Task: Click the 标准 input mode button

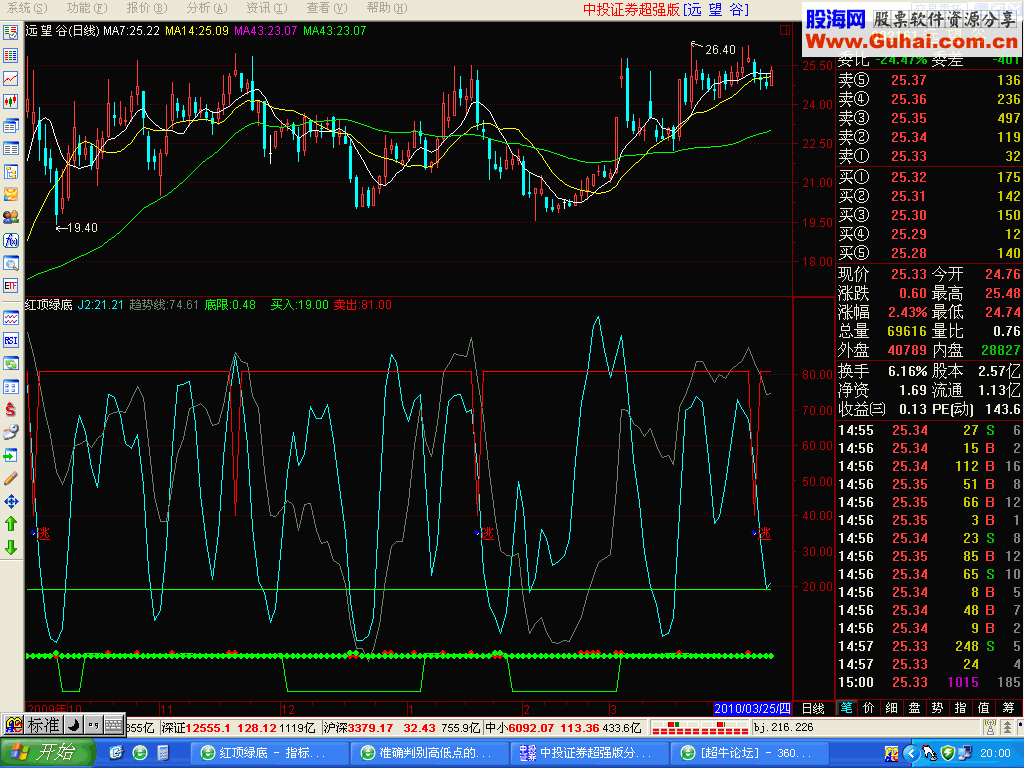Action: click(44, 725)
